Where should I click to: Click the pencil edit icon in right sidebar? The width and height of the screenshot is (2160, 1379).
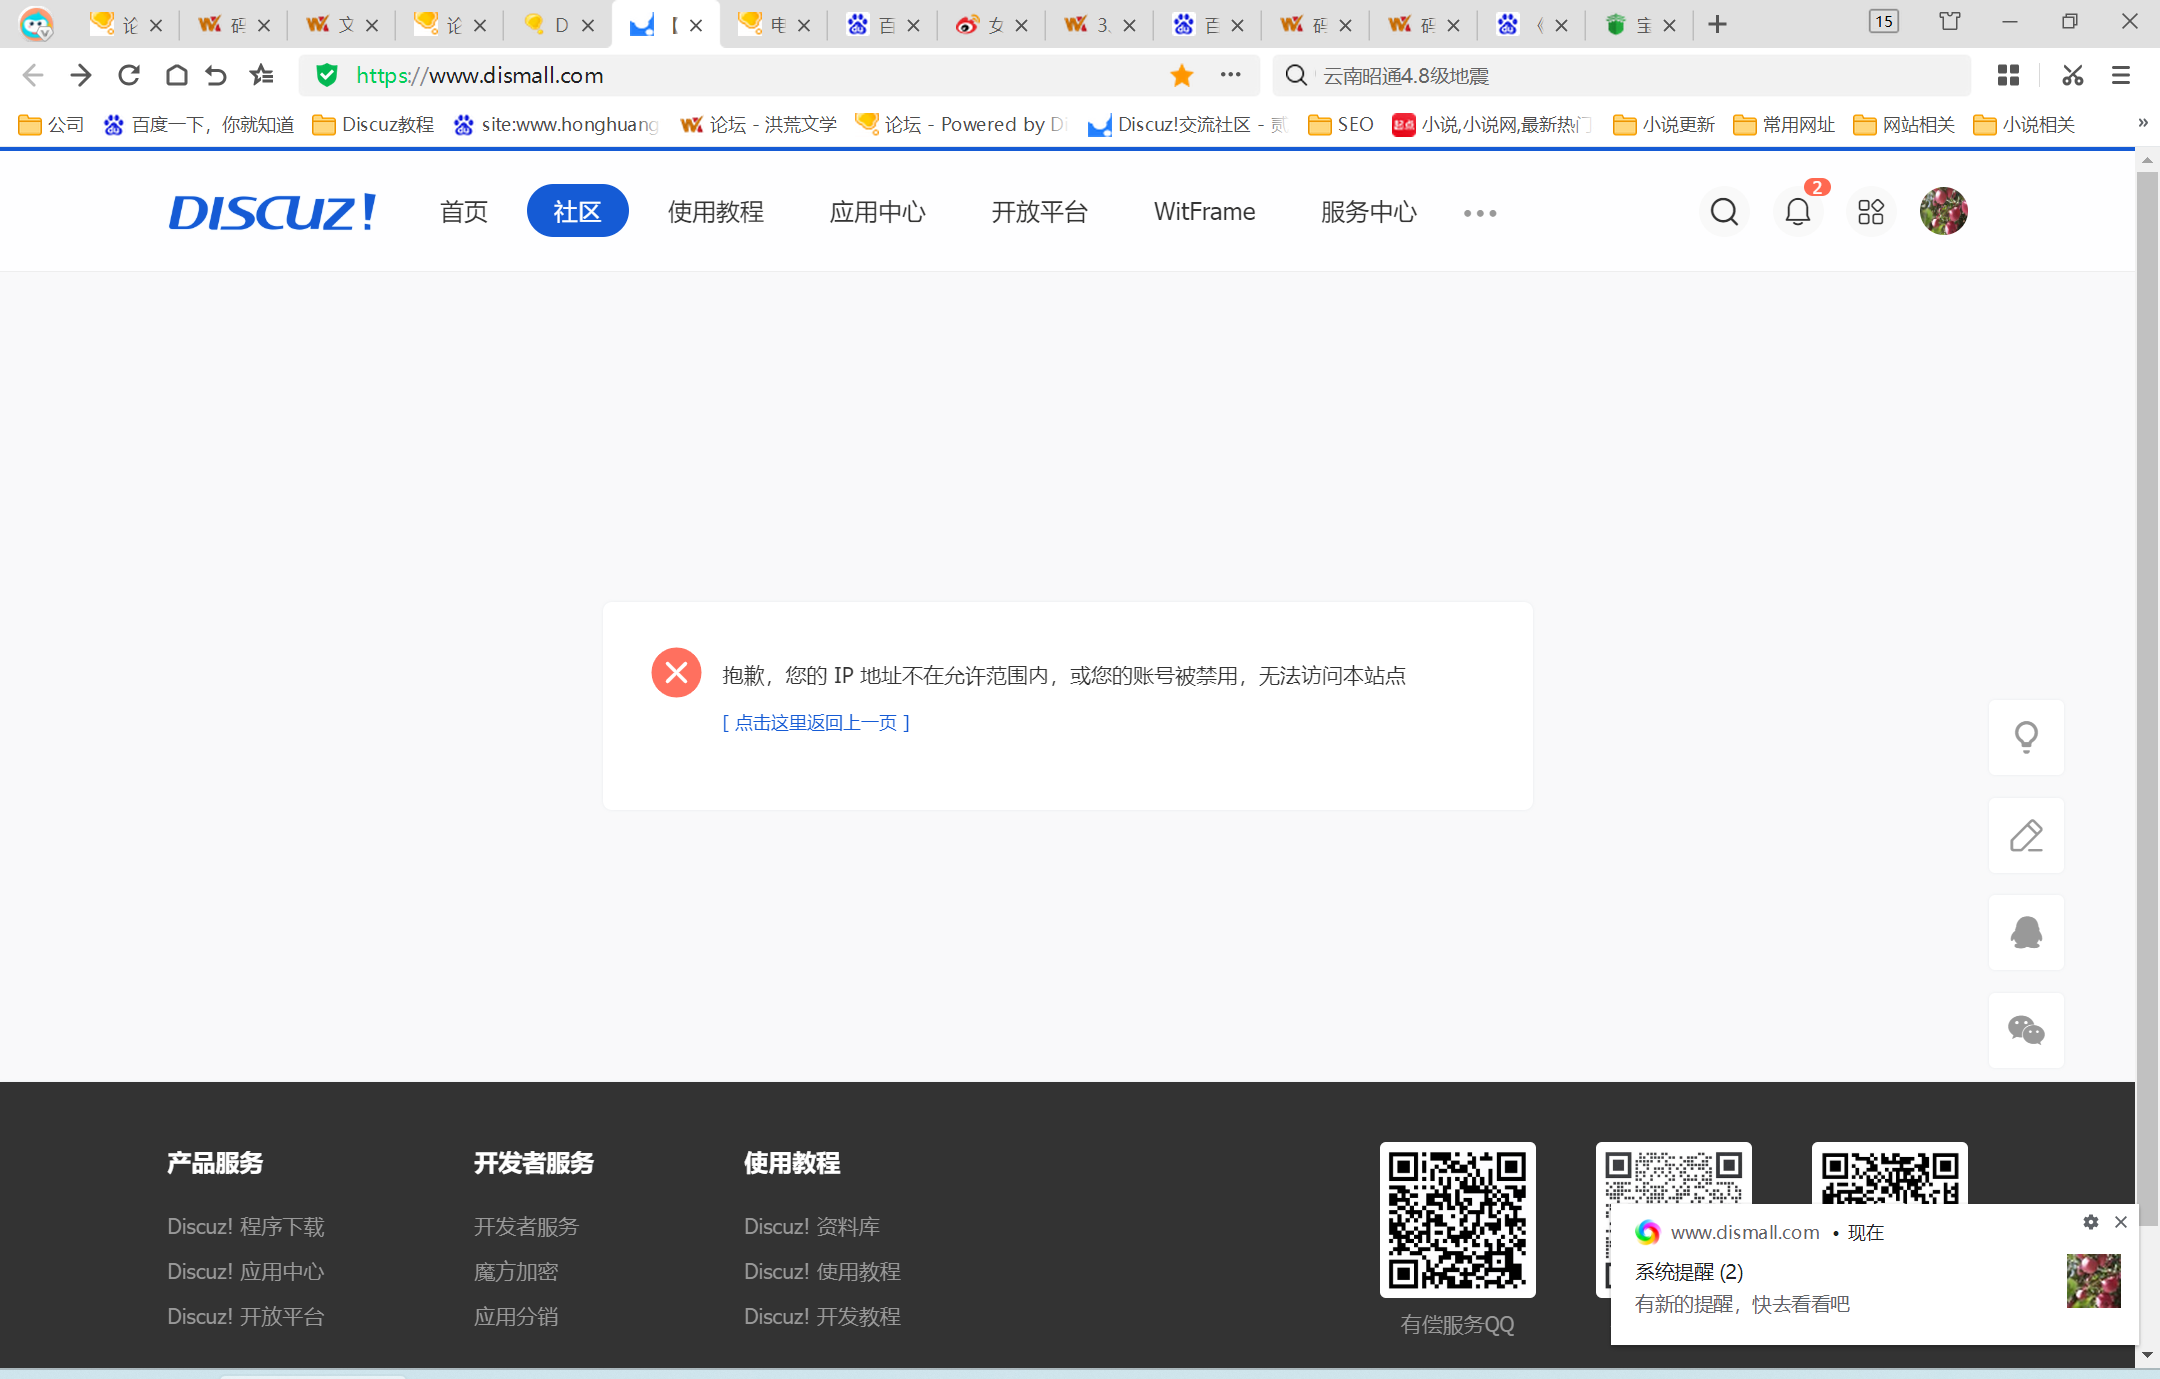pos(2026,835)
